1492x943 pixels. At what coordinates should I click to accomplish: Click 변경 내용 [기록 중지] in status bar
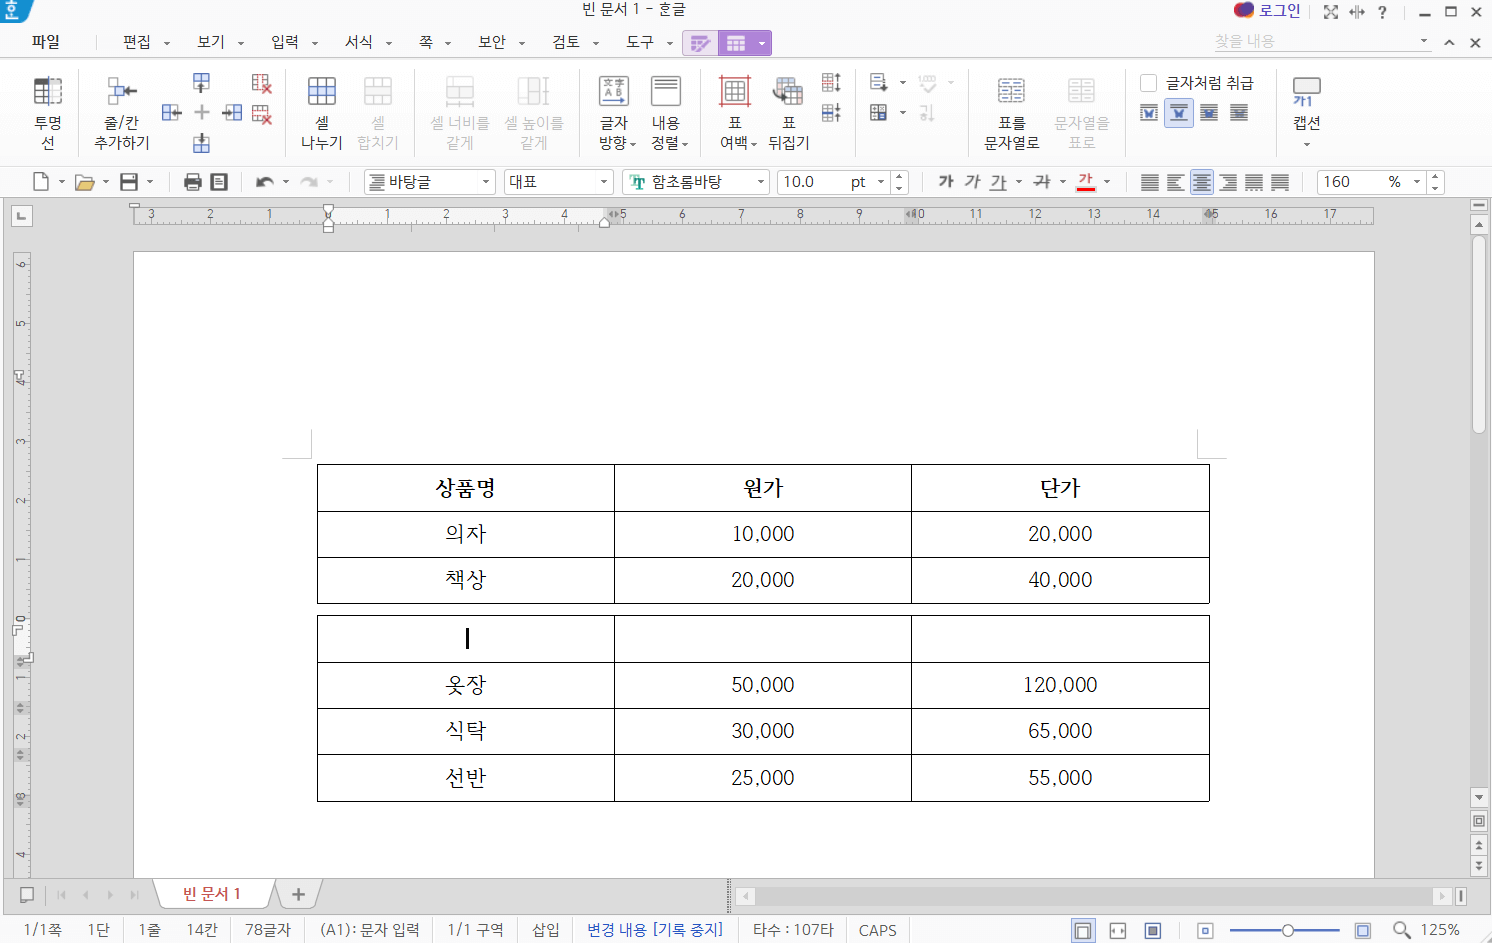655,930
